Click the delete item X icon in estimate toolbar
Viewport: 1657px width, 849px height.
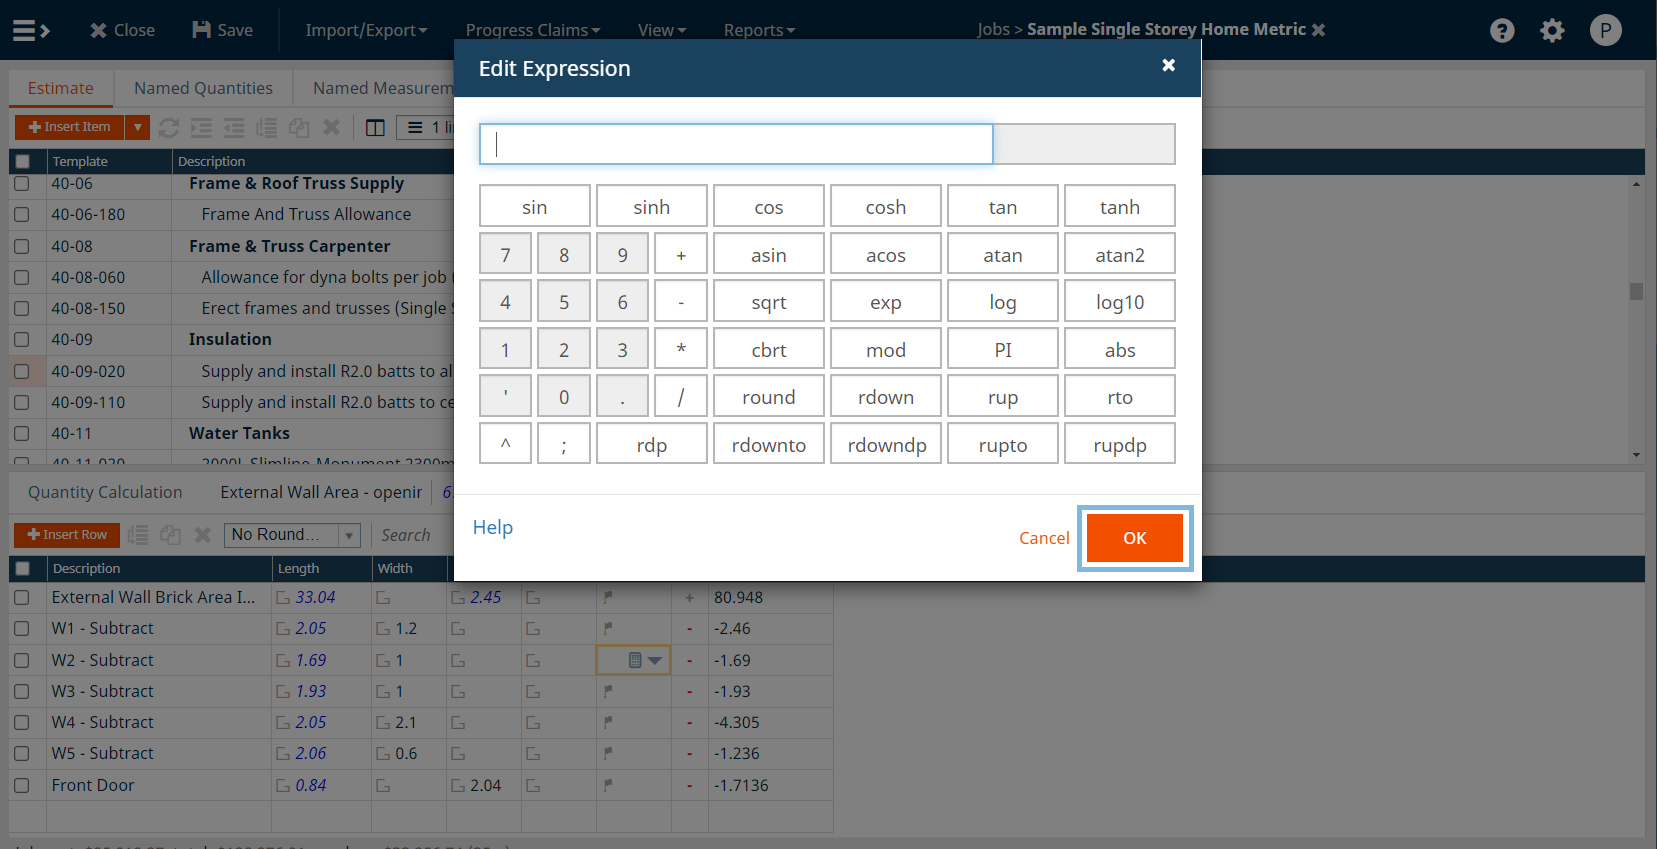coord(332,127)
